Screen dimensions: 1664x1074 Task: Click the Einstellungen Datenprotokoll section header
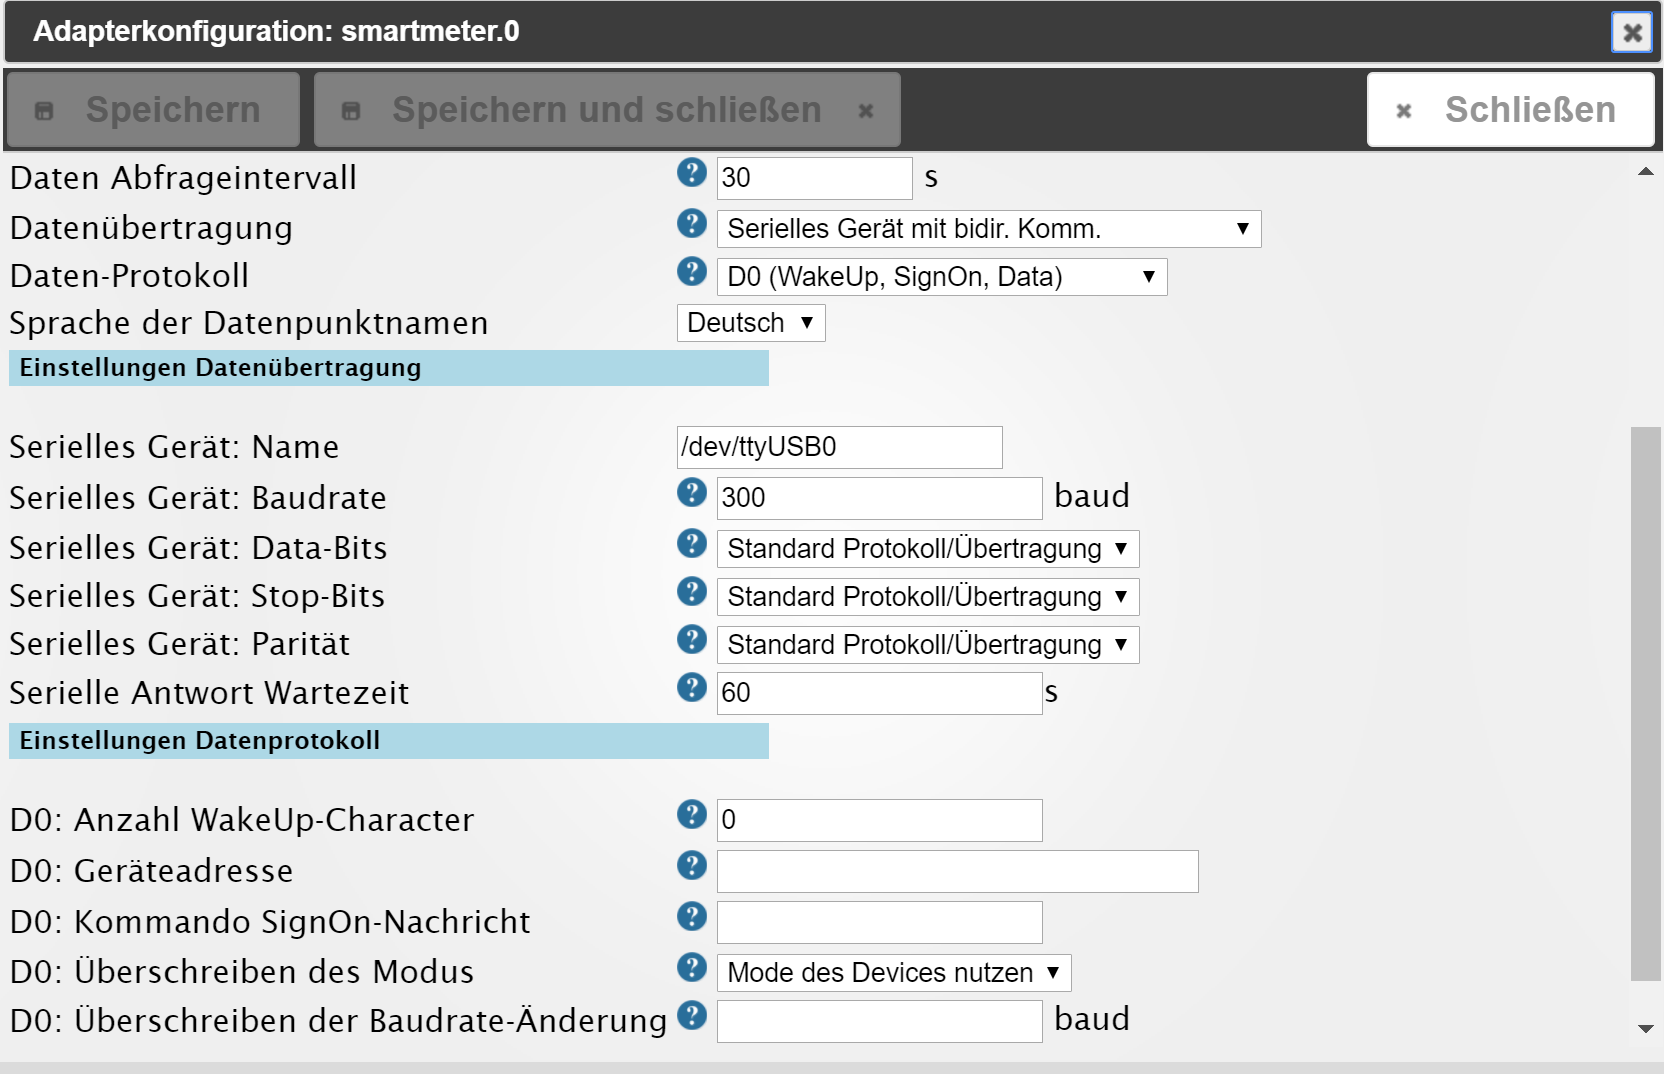pyautogui.click(x=389, y=741)
